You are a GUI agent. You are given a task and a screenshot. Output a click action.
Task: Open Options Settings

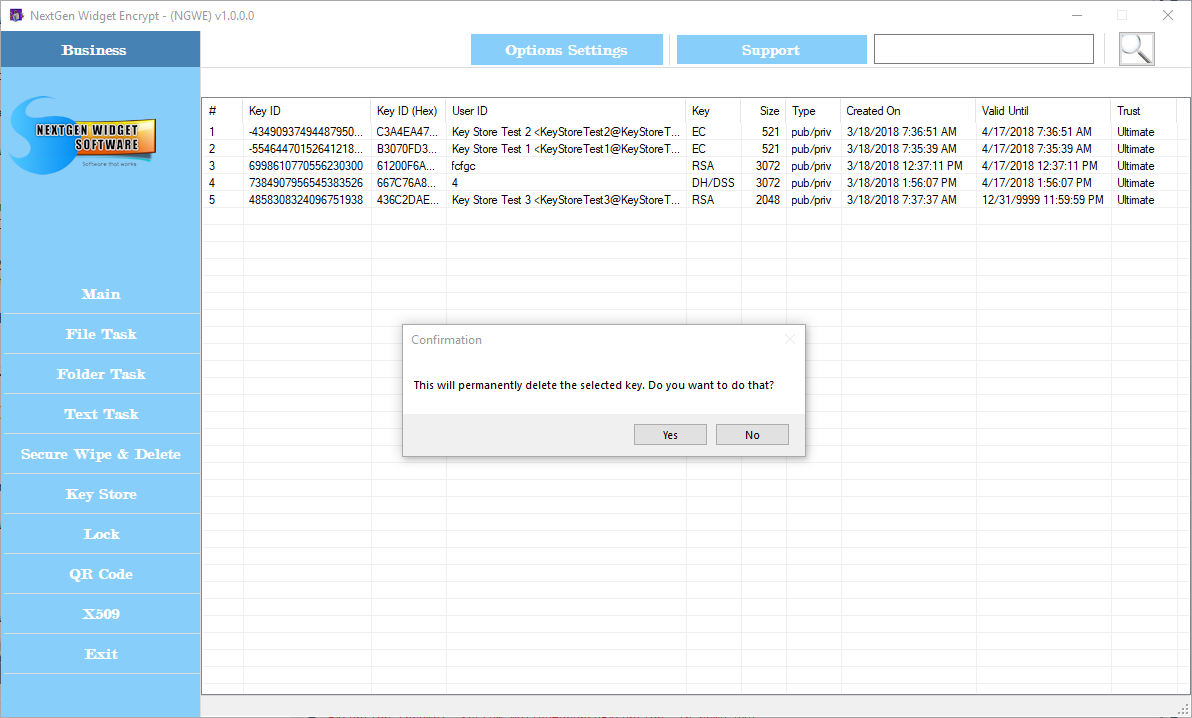coord(566,50)
